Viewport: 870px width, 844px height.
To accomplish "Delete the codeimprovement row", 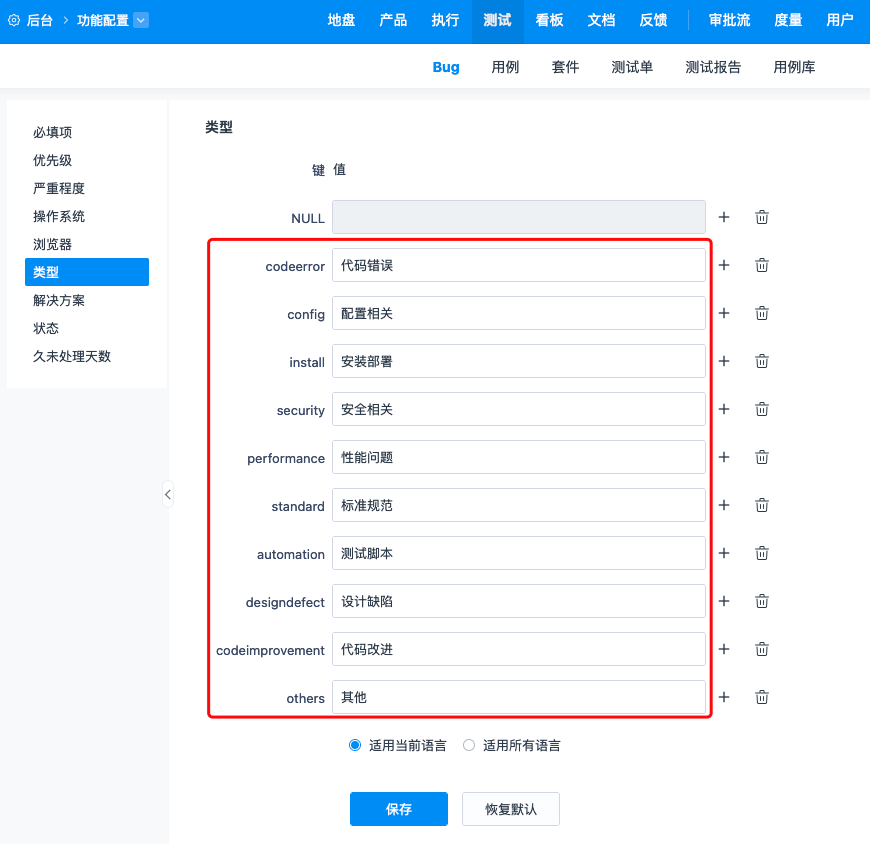I will coord(762,649).
